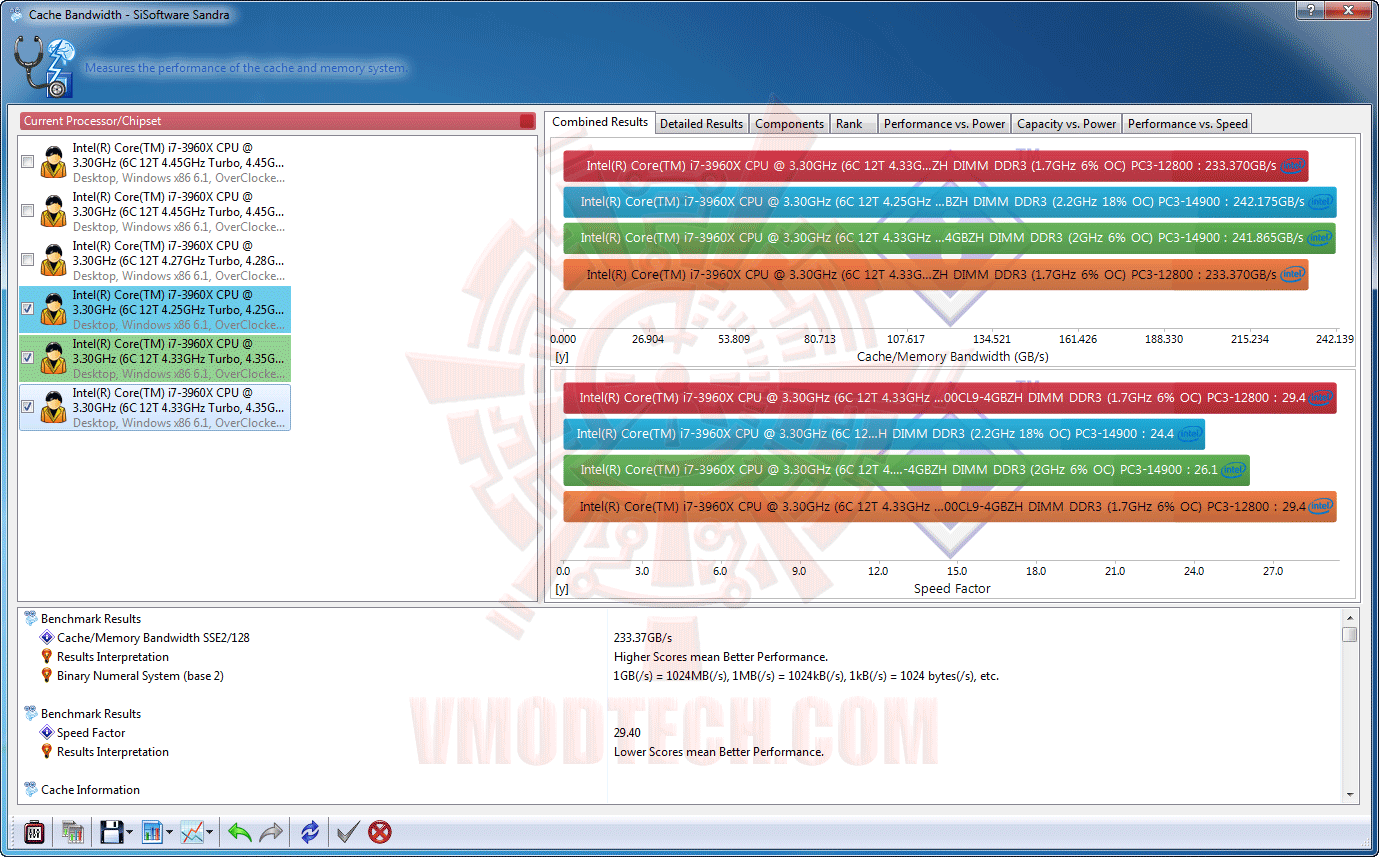Click the 'Higher Scores mean Better Performance.' text

click(x=720, y=656)
